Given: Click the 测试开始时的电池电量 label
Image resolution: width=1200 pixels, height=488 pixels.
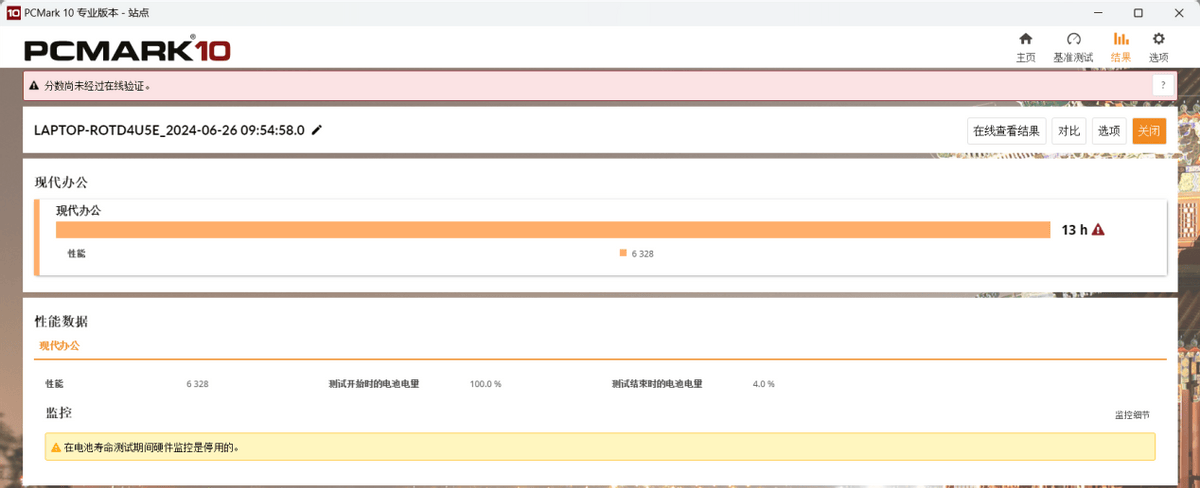Looking at the screenshot, I should tap(373, 384).
